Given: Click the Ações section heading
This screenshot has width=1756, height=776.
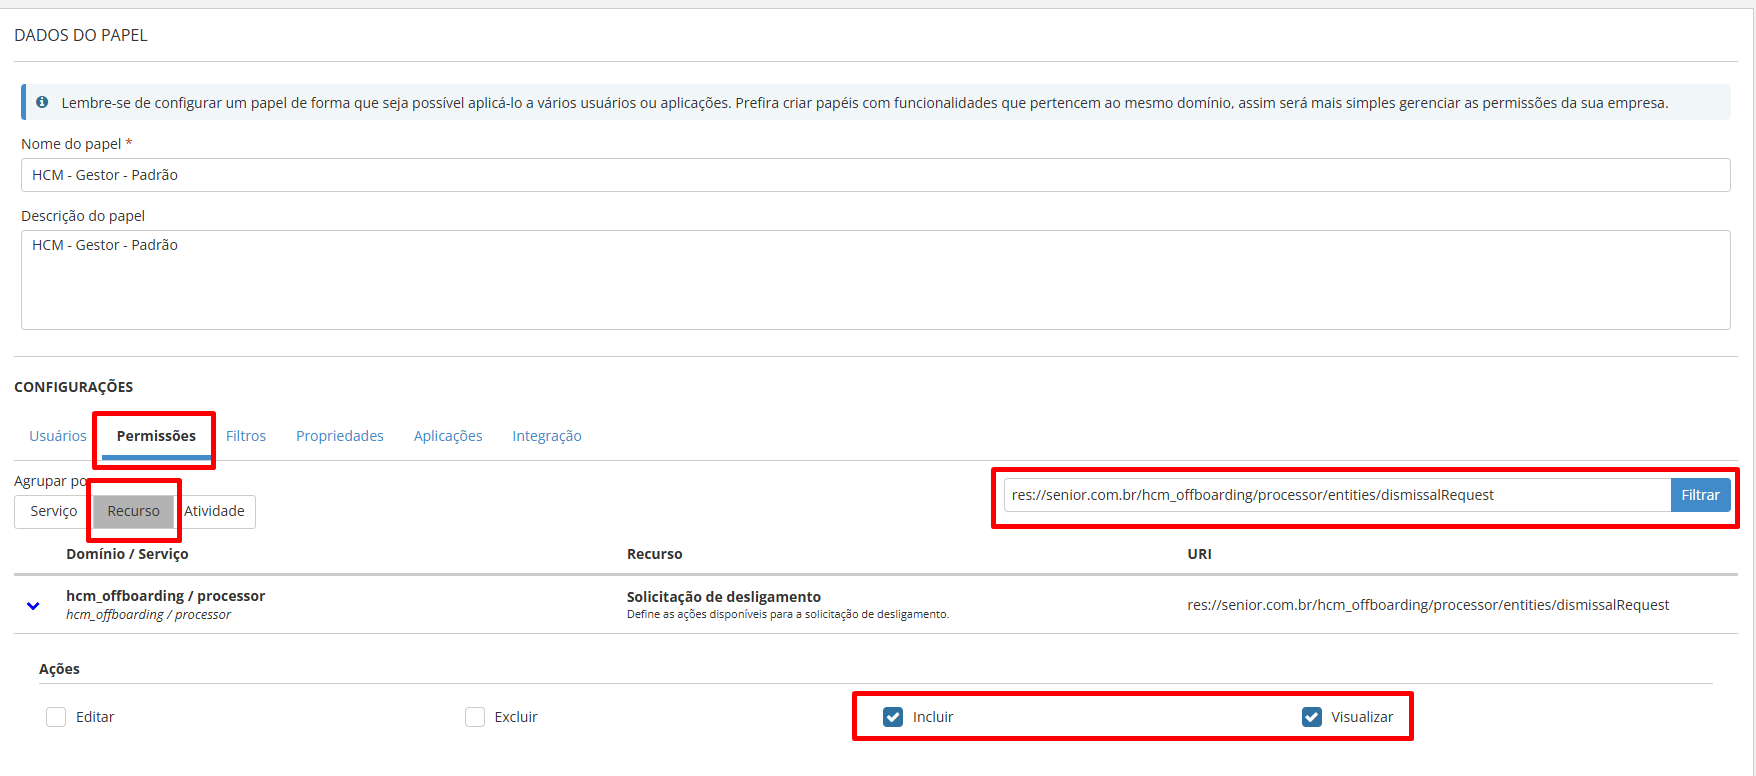Looking at the screenshot, I should 59,669.
